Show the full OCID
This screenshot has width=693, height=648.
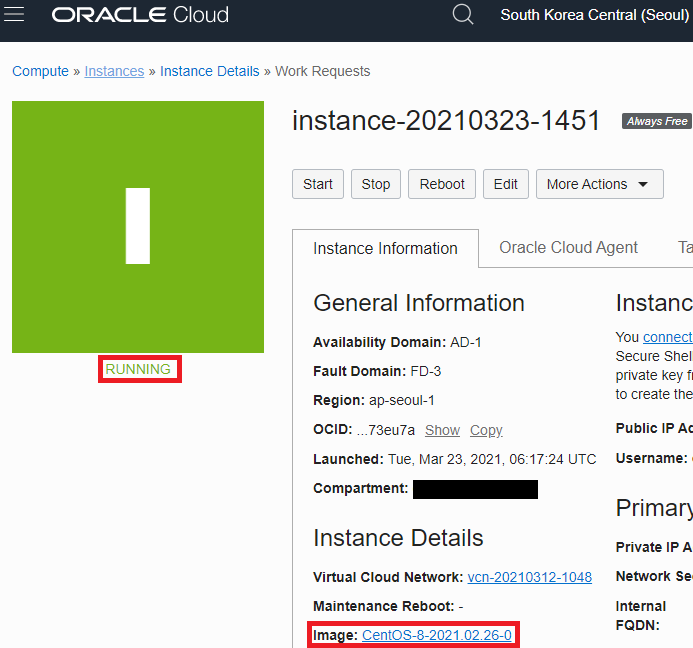(442, 430)
